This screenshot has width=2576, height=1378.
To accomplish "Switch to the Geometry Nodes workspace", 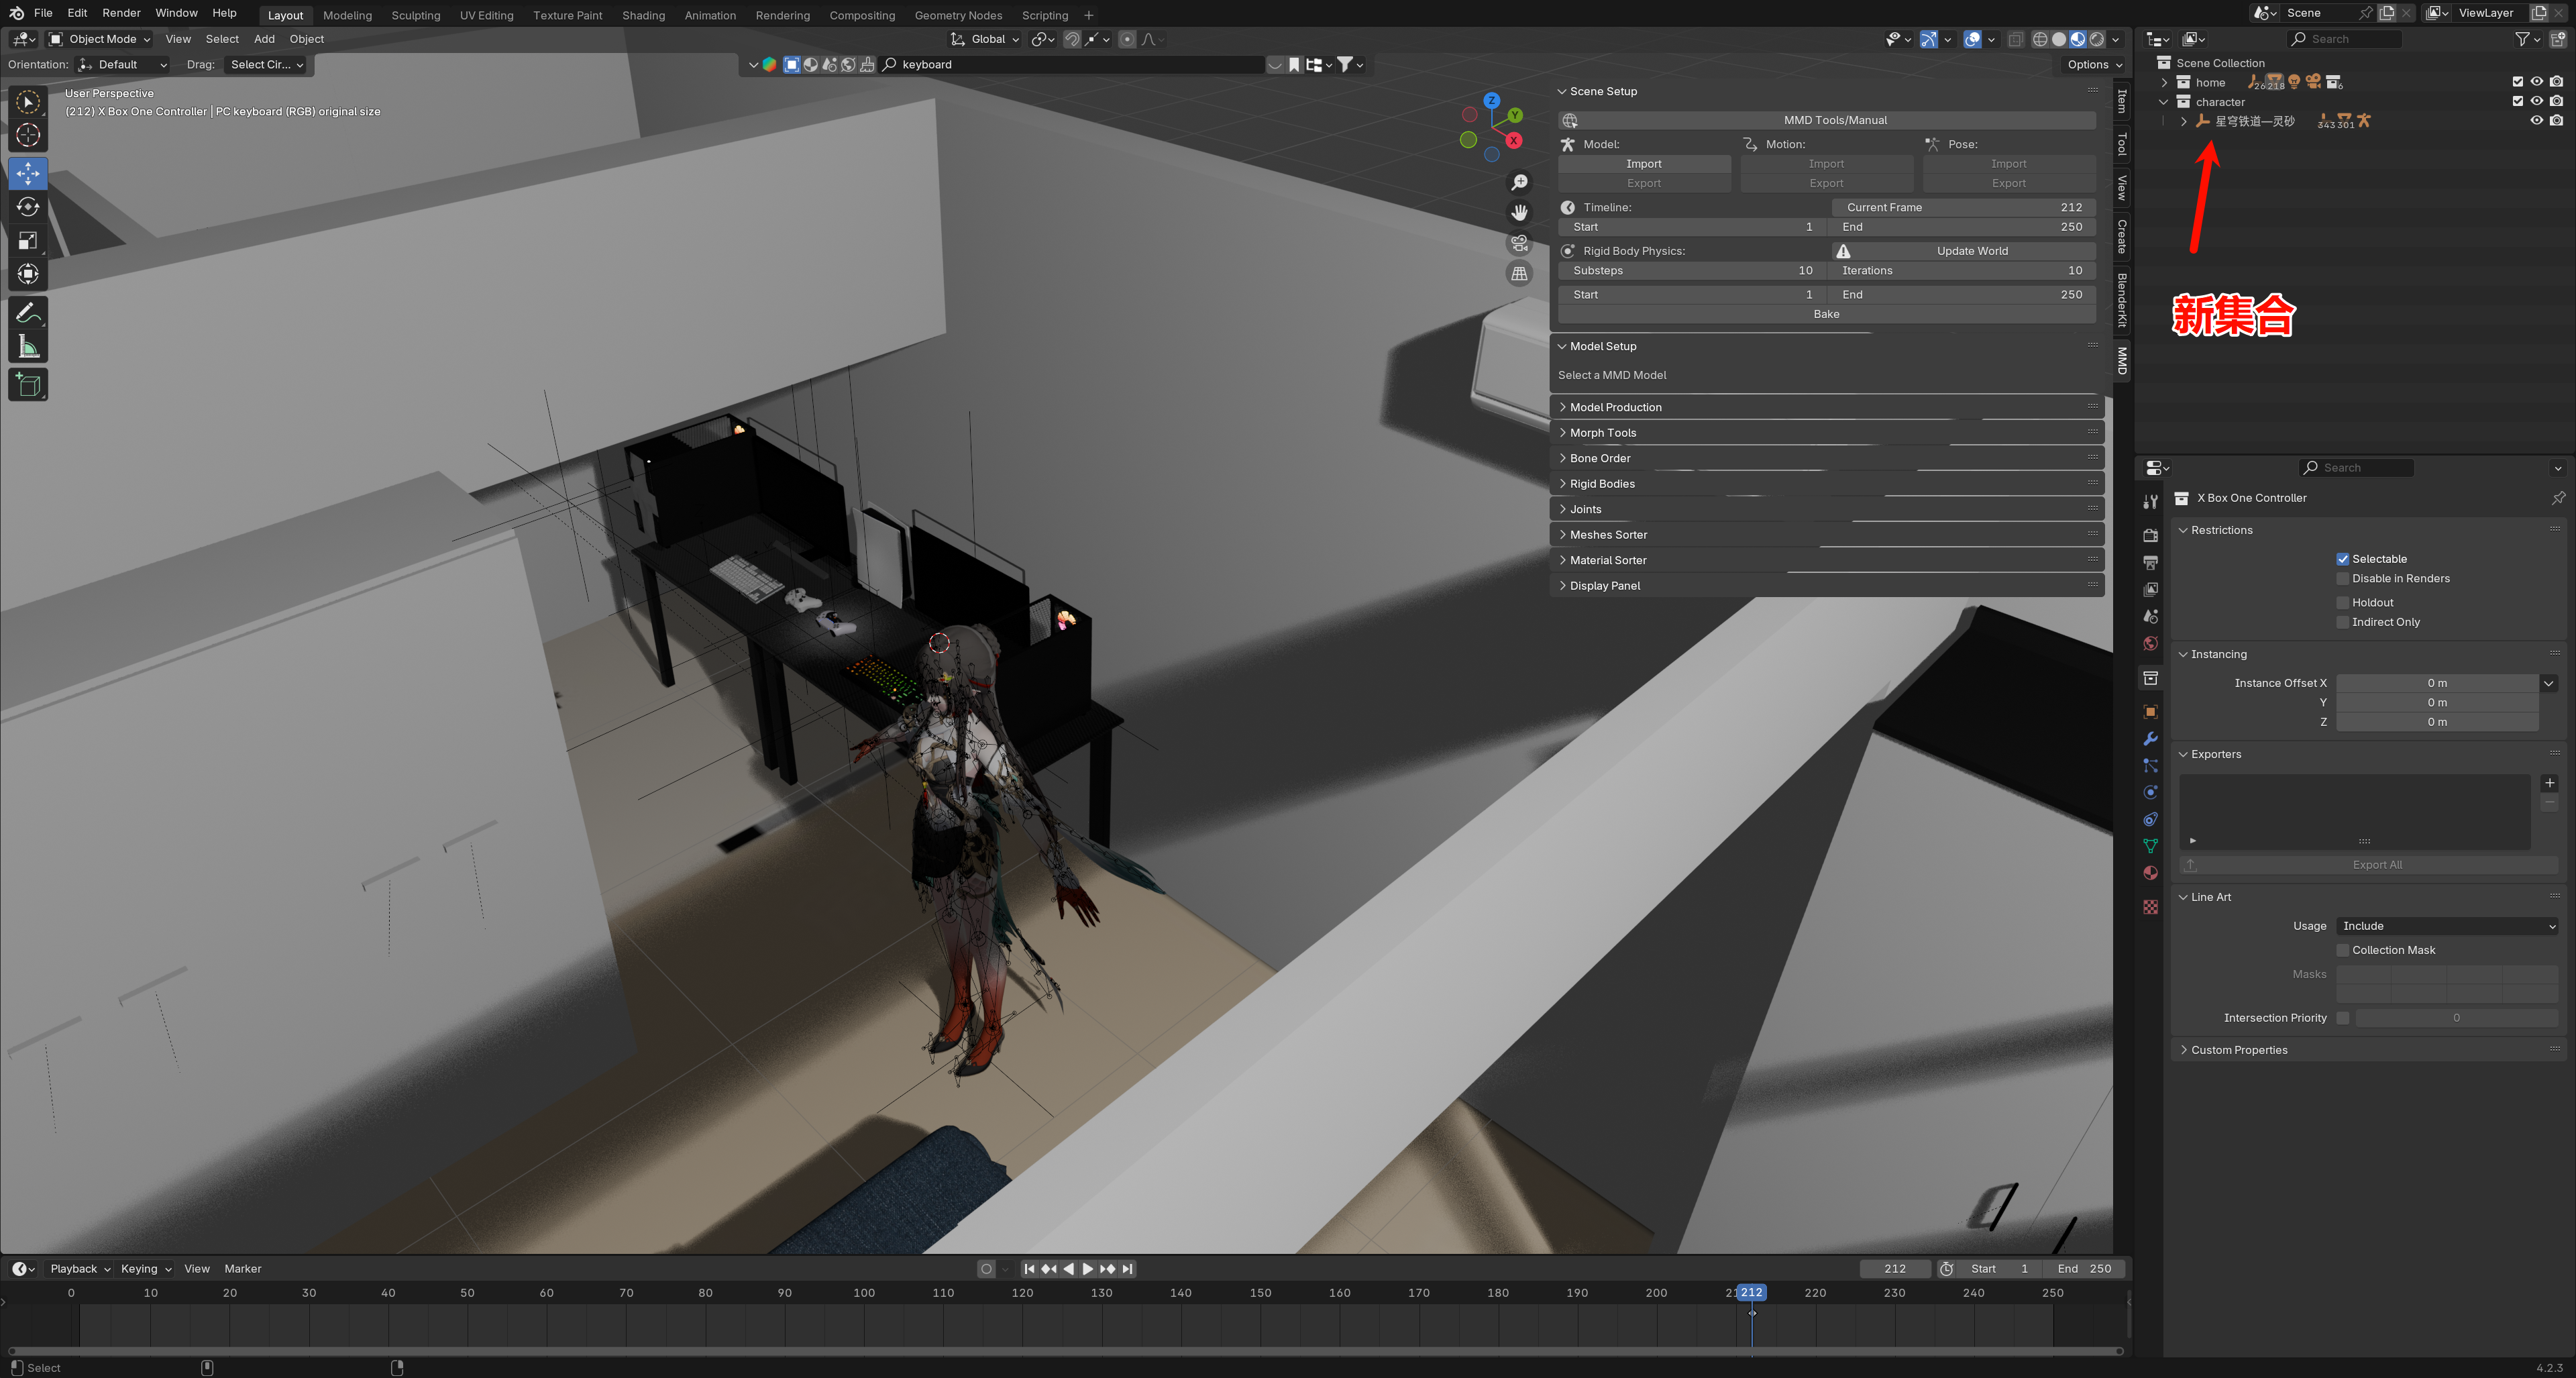I will [x=958, y=15].
